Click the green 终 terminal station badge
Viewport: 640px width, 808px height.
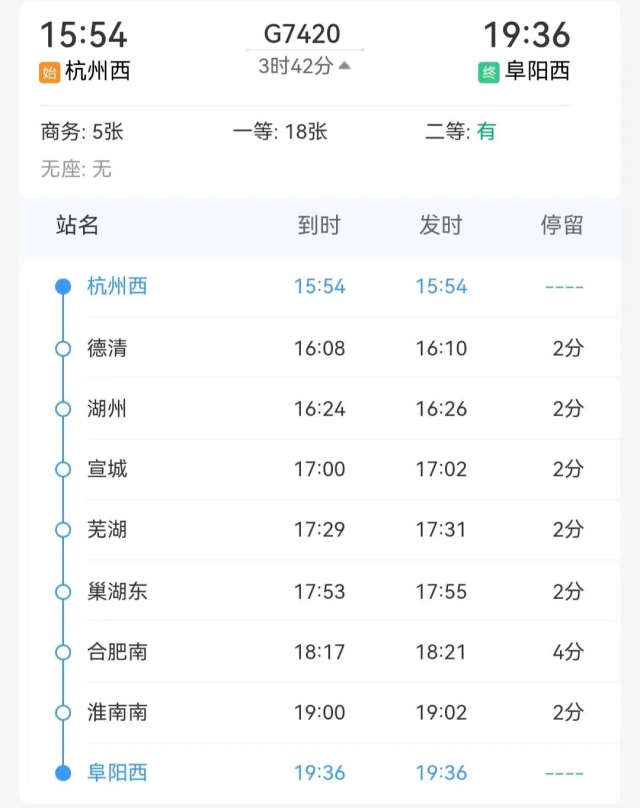click(489, 72)
